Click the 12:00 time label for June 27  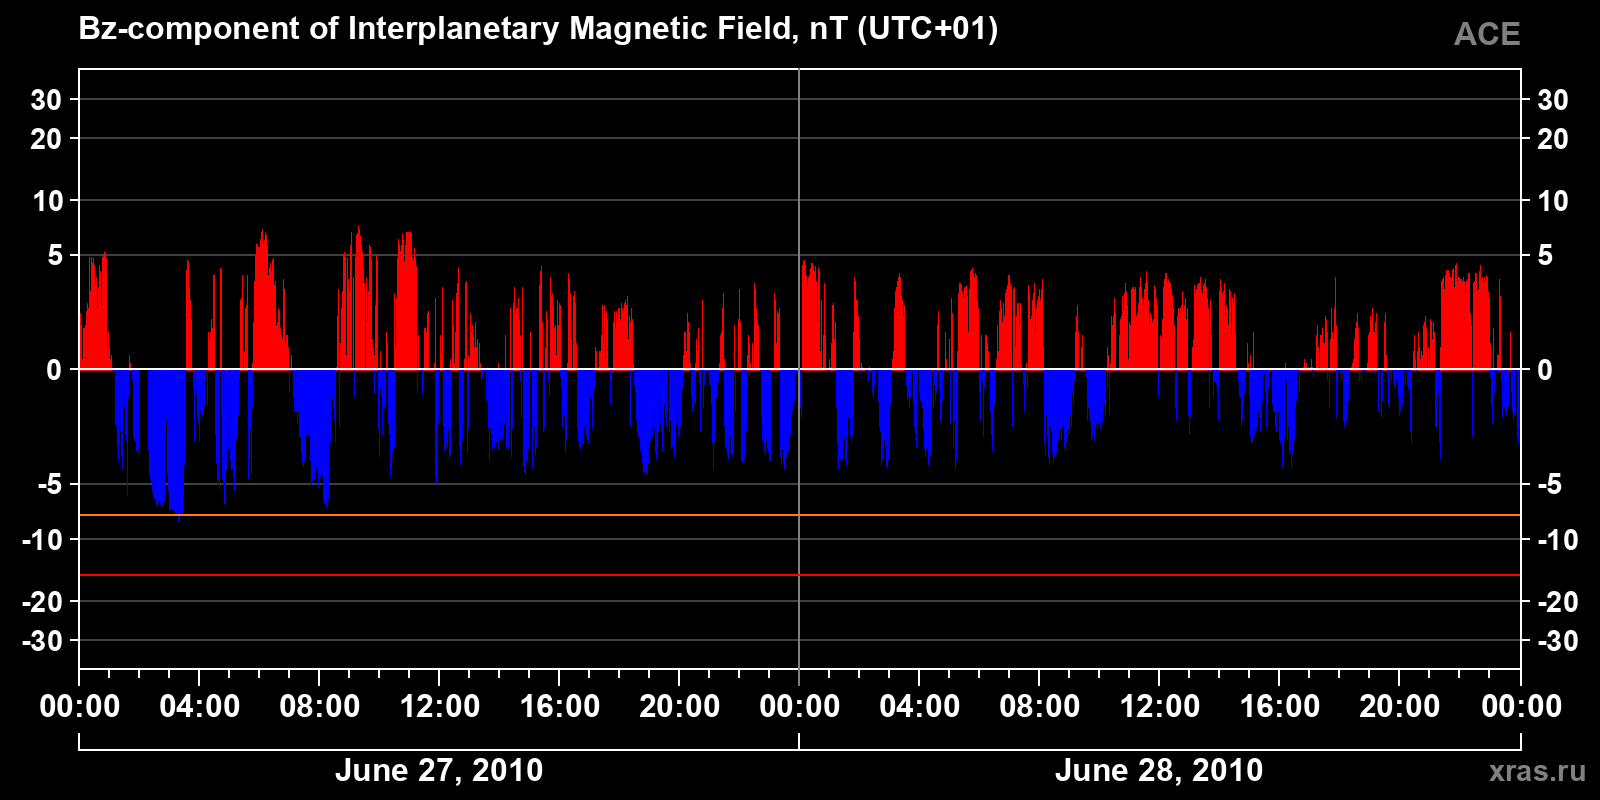pyautogui.click(x=440, y=706)
